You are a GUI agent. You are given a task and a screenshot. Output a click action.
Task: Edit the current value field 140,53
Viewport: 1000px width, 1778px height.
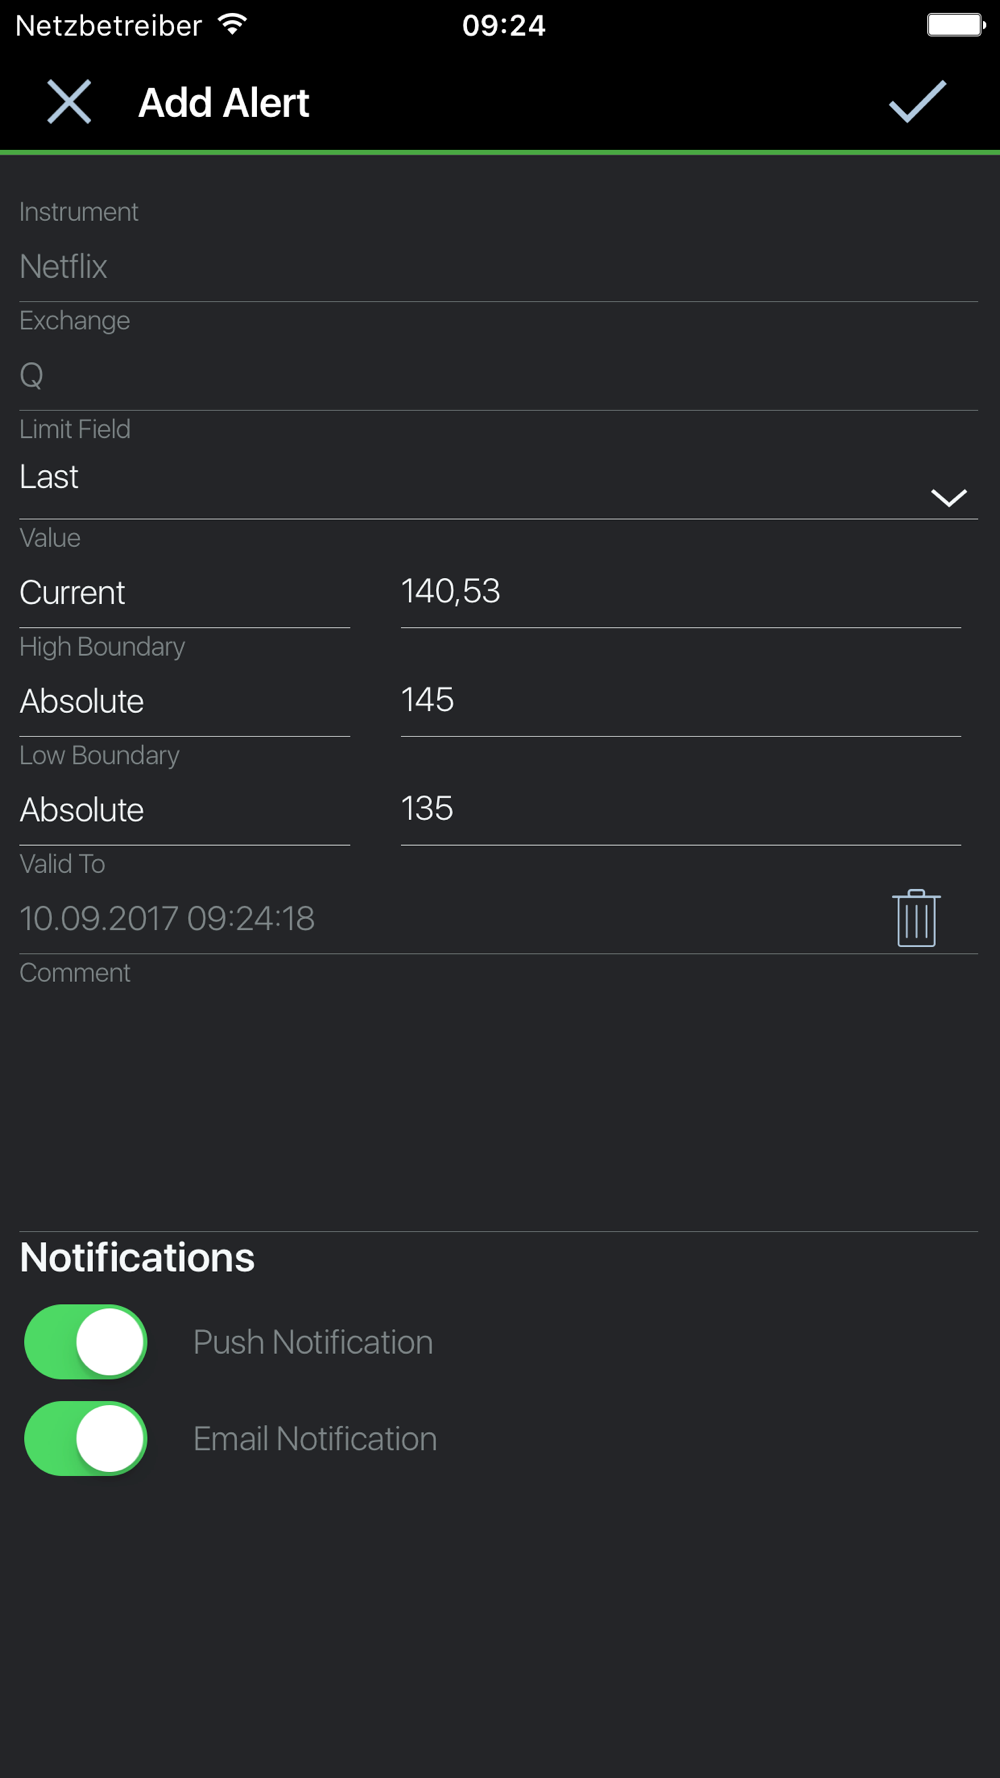(x=680, y=592)
